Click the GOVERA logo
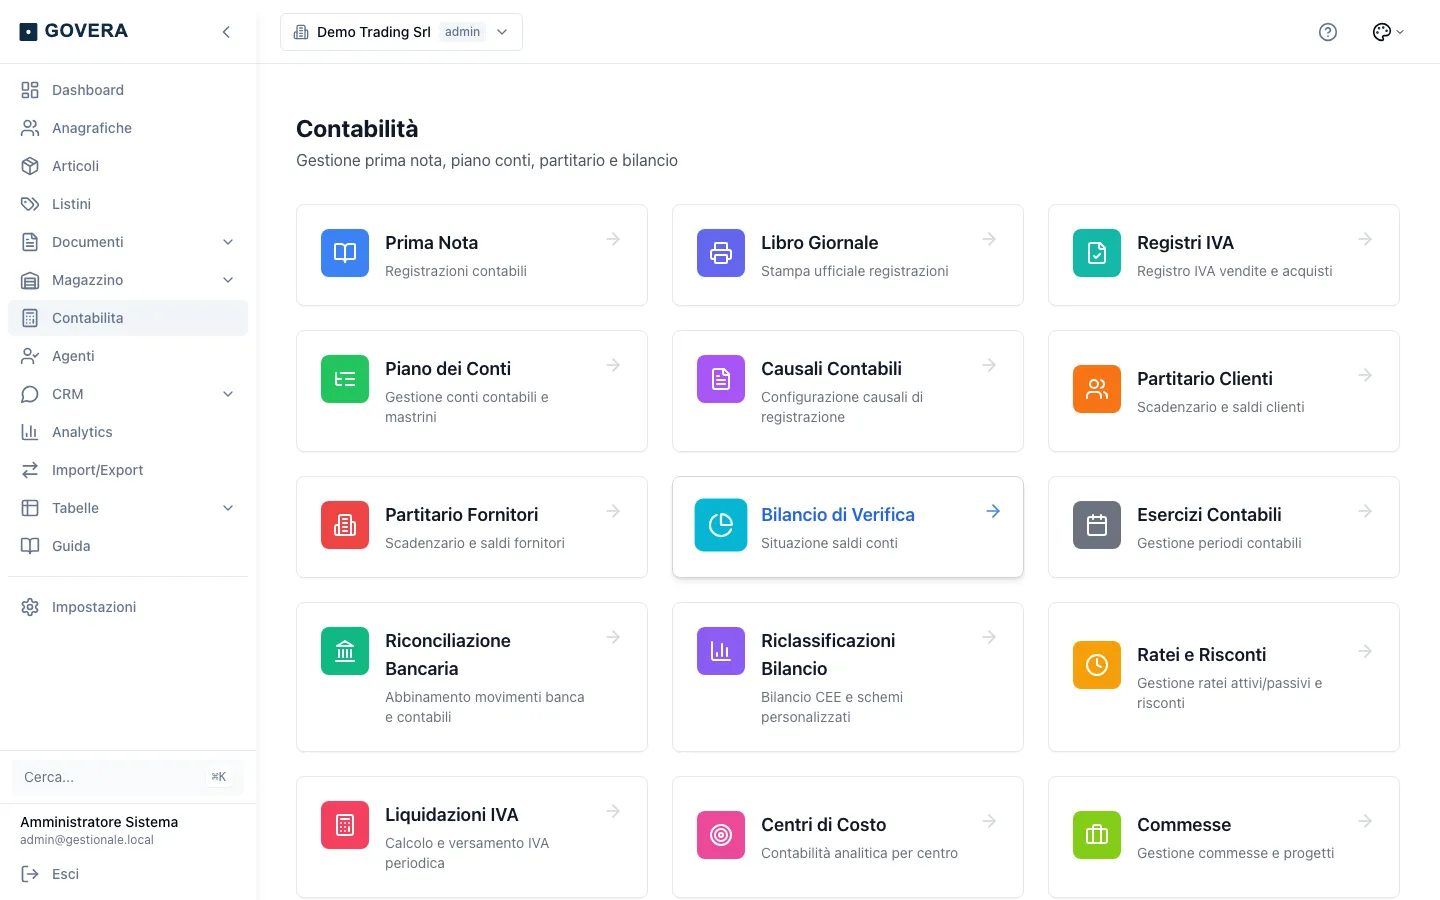Image resolution: width=1440 pixels, height=900 pixels. pyautogui.click(x=74, y=31)
